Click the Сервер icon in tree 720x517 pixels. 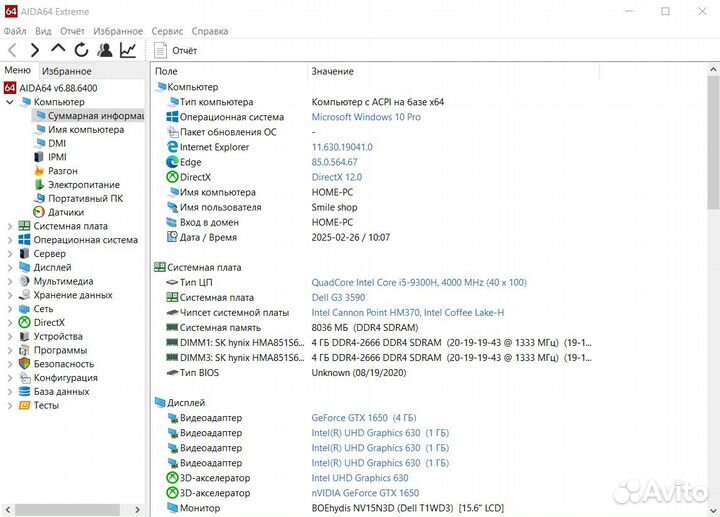[24, 253]
